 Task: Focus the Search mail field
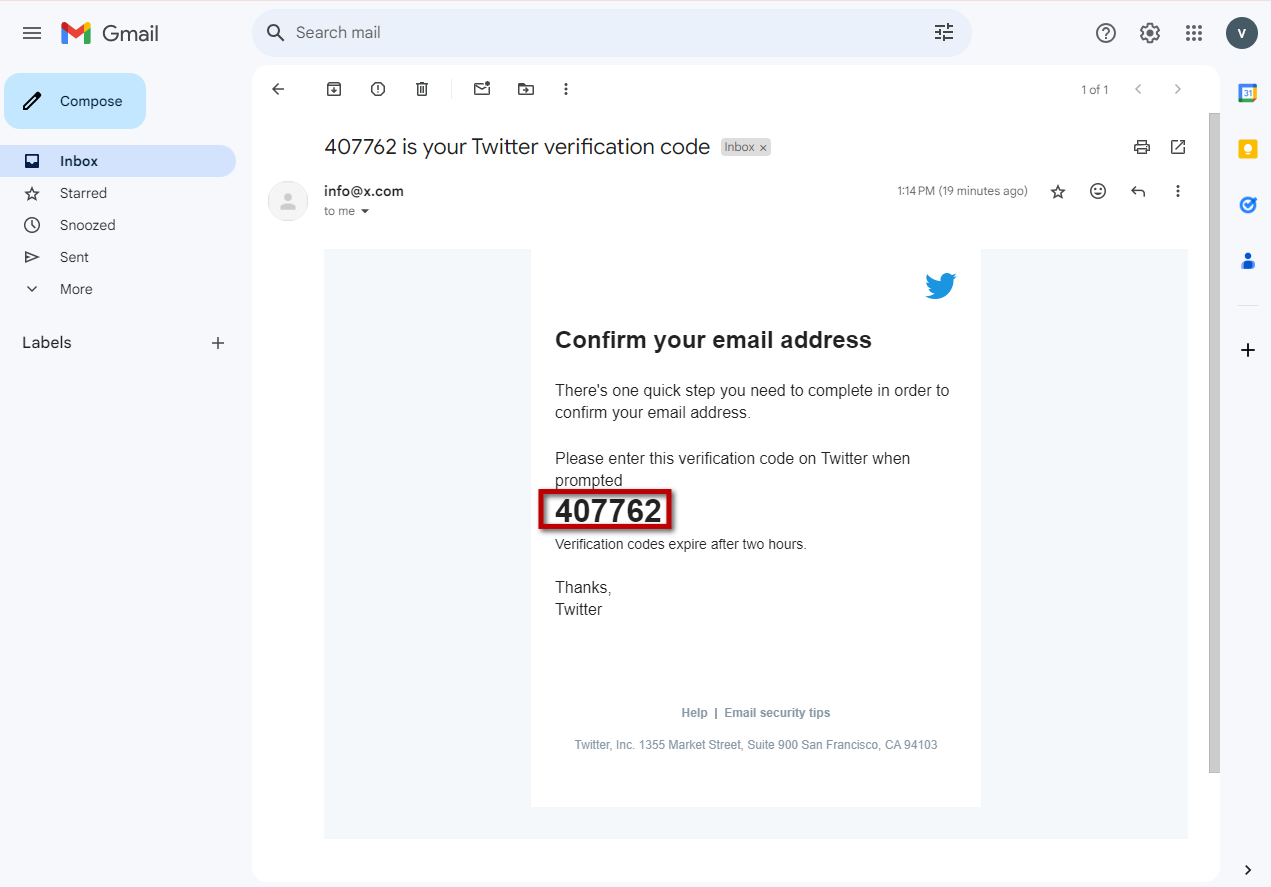[610, 33]
